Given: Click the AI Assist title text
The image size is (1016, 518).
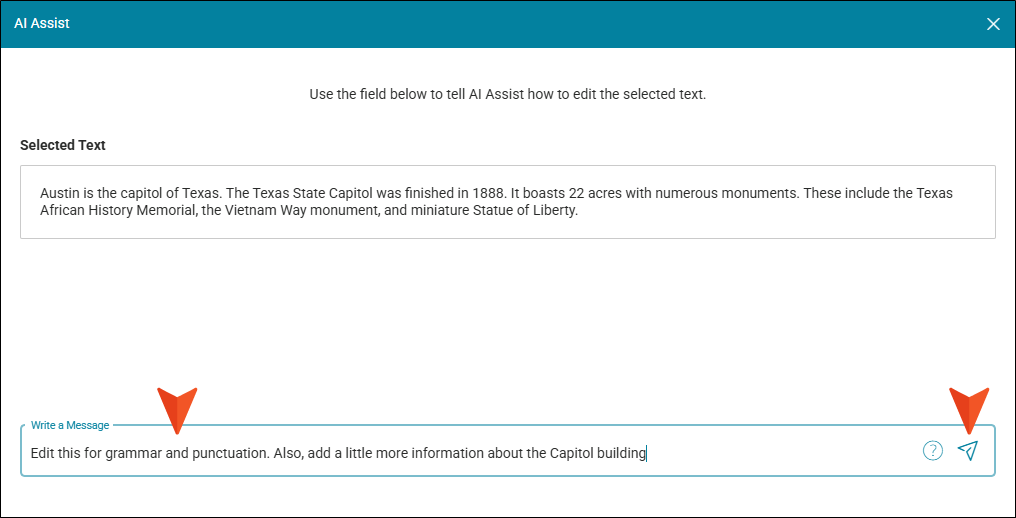Looking at the screenshot, I should (x=42, y=23).
